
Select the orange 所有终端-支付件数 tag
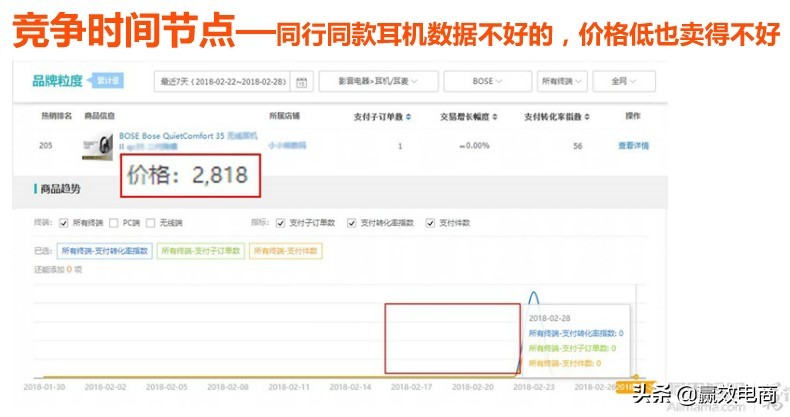tap(286, 251)
